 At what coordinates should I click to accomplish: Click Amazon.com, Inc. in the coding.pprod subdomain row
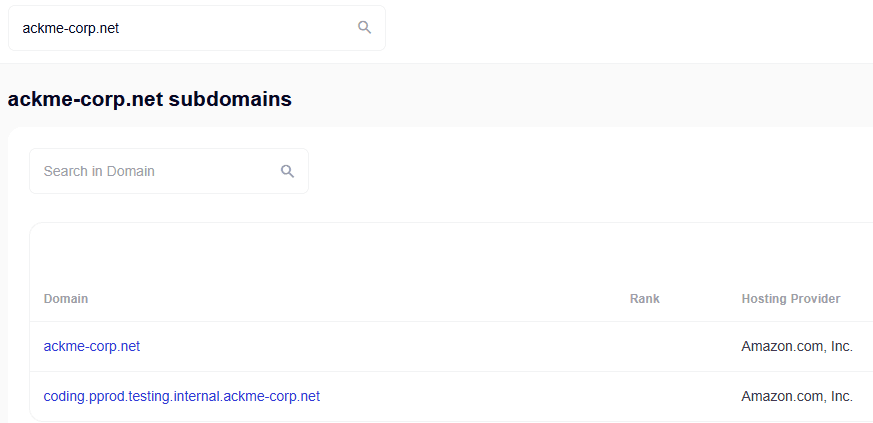pos(797,396)
